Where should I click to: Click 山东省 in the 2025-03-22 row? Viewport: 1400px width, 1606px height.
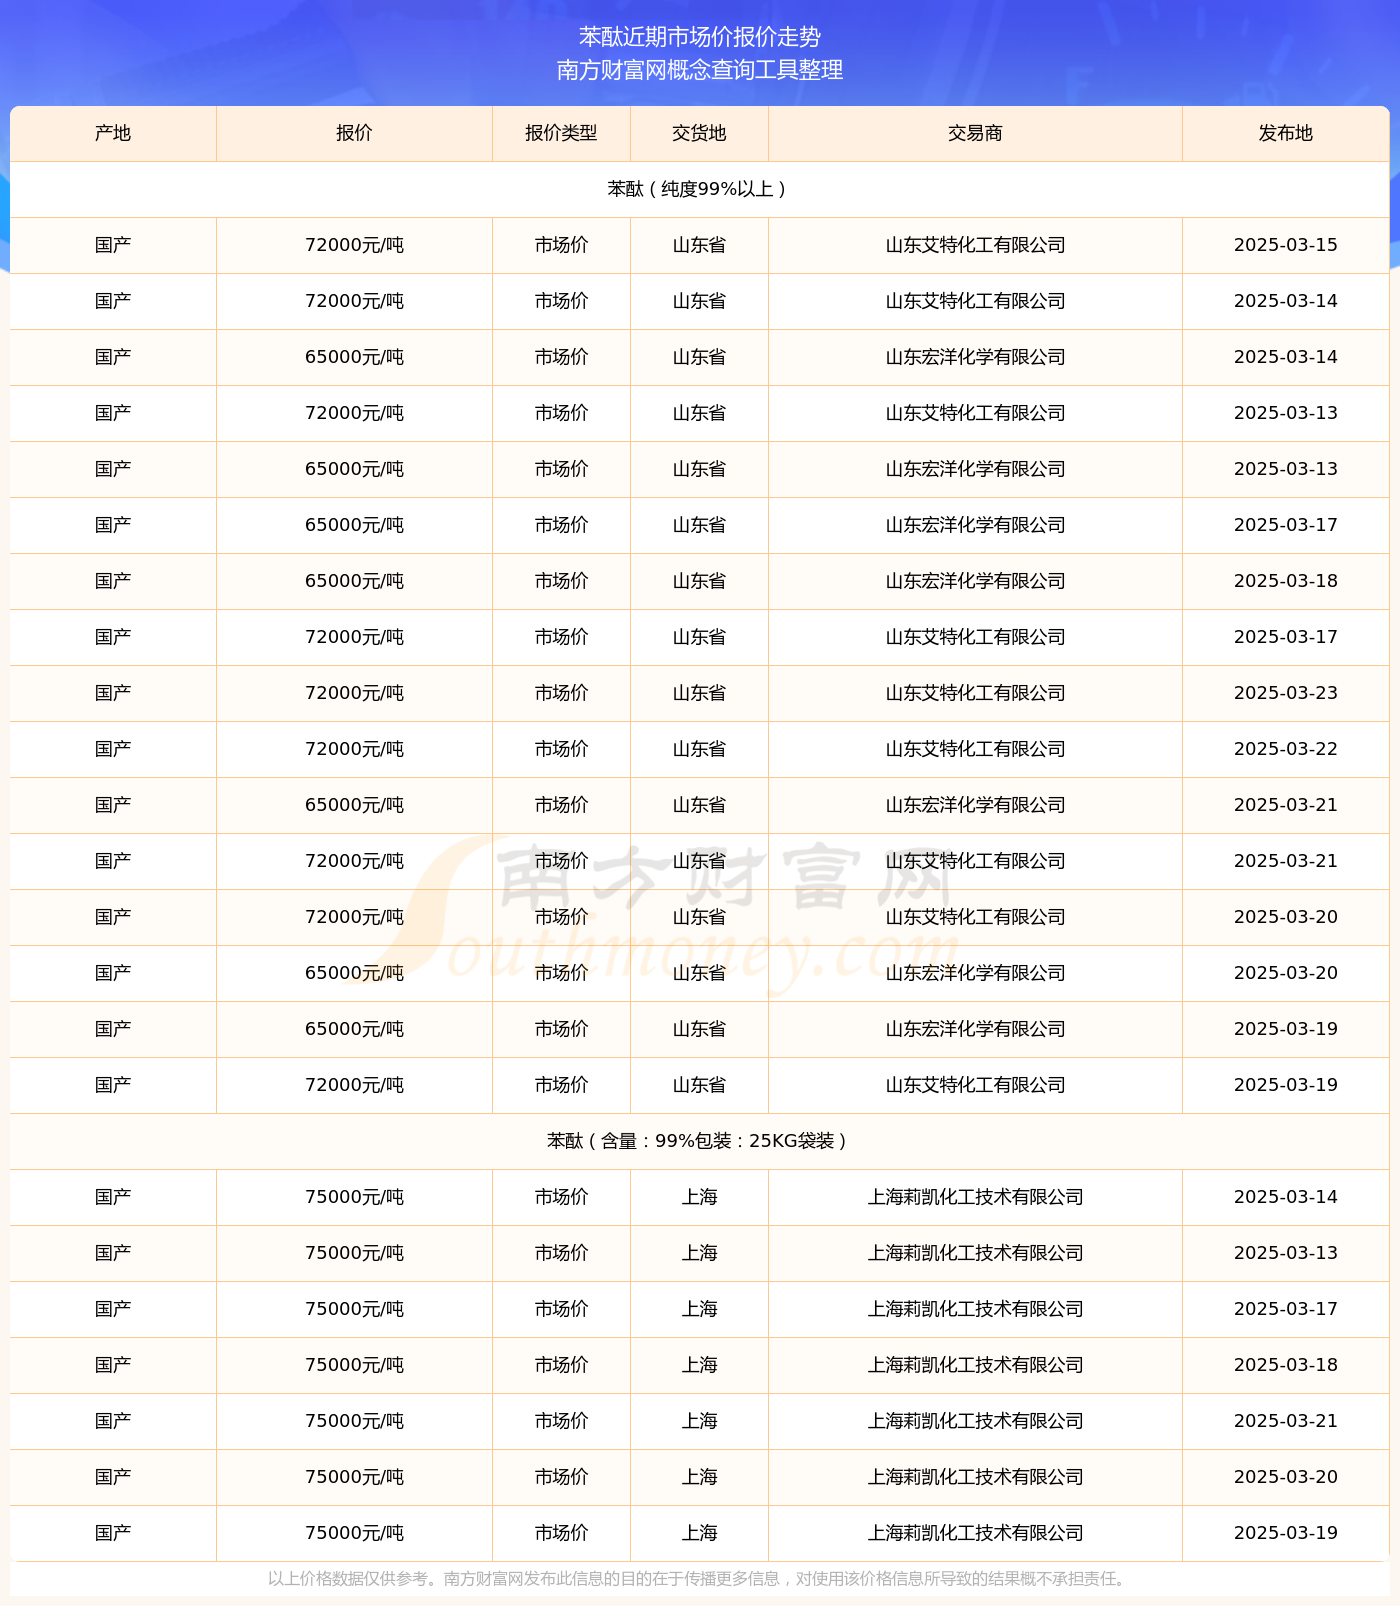click(x=699, y=749)
